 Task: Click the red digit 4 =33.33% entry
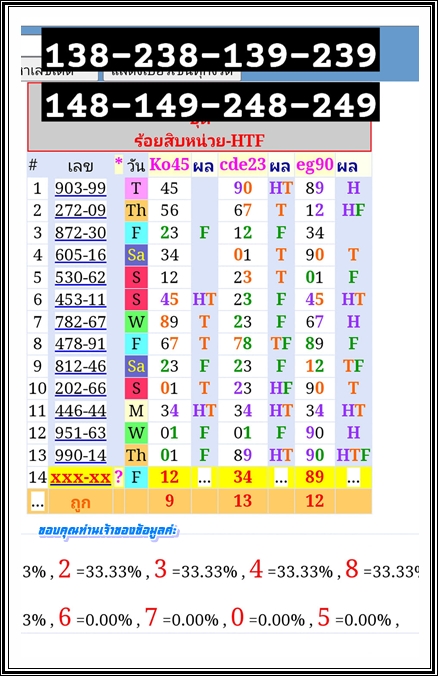tap(291, 570)
